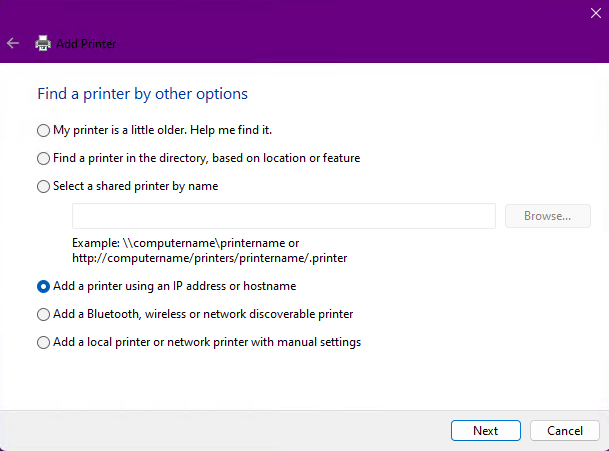The width and height of the screenshot is (609, 451).
Task: Pick the IP address or hostname radio button
Action: (43, 286)
